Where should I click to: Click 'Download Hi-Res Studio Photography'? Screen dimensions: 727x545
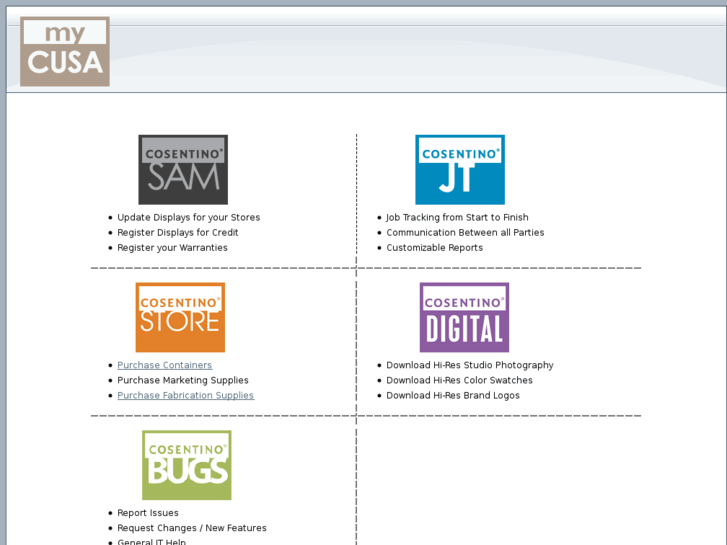click(x=470, y=365)
